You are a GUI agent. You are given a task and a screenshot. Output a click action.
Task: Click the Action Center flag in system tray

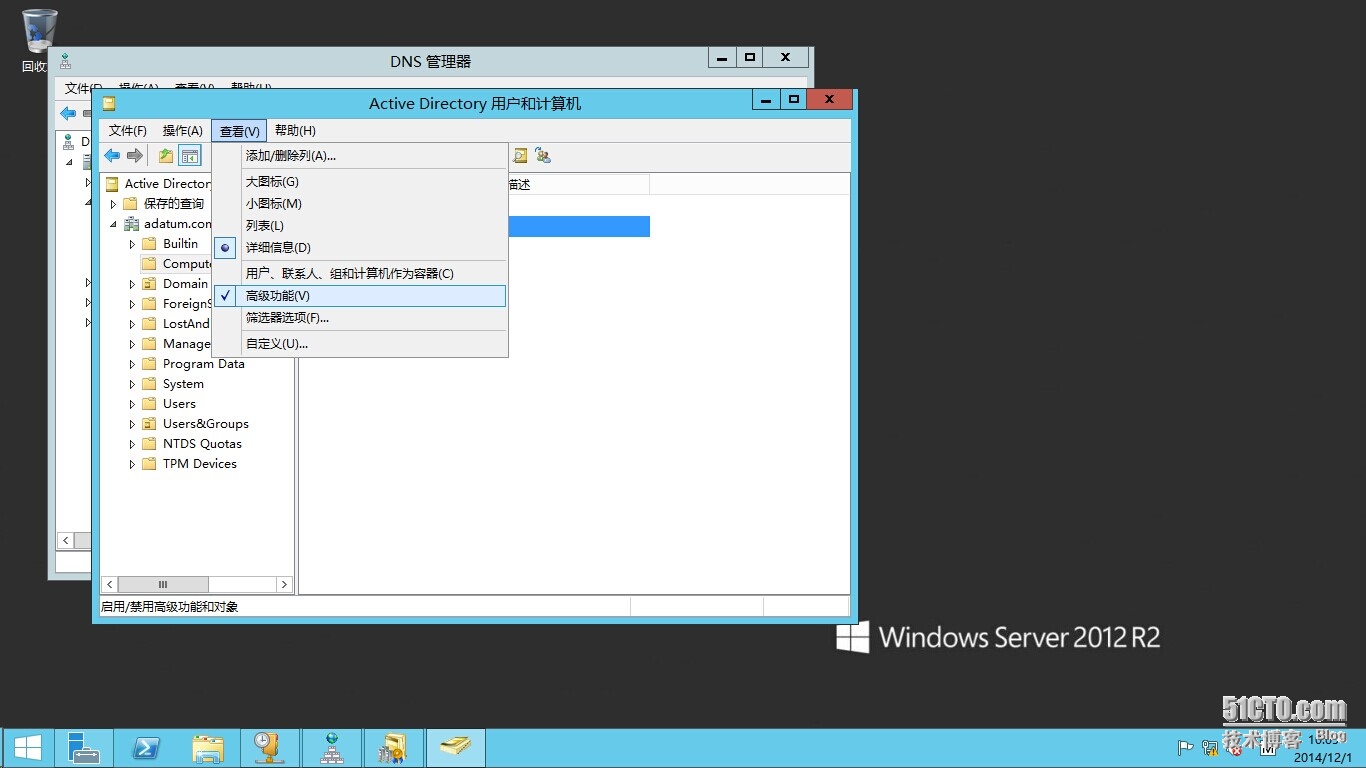1186,747
